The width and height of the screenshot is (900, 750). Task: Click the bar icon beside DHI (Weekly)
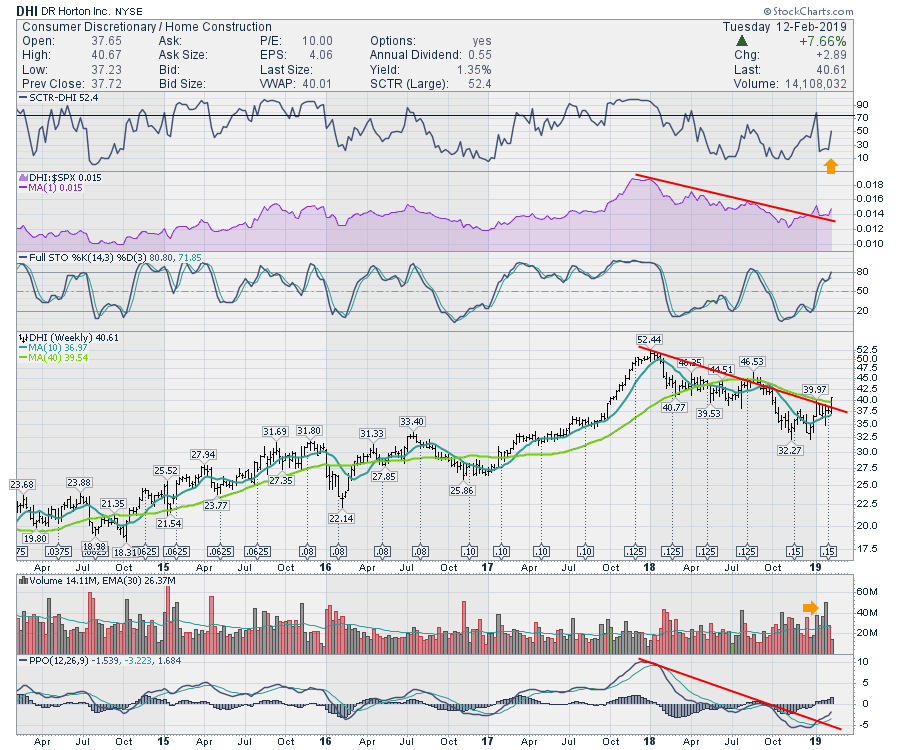coord(23,337)
